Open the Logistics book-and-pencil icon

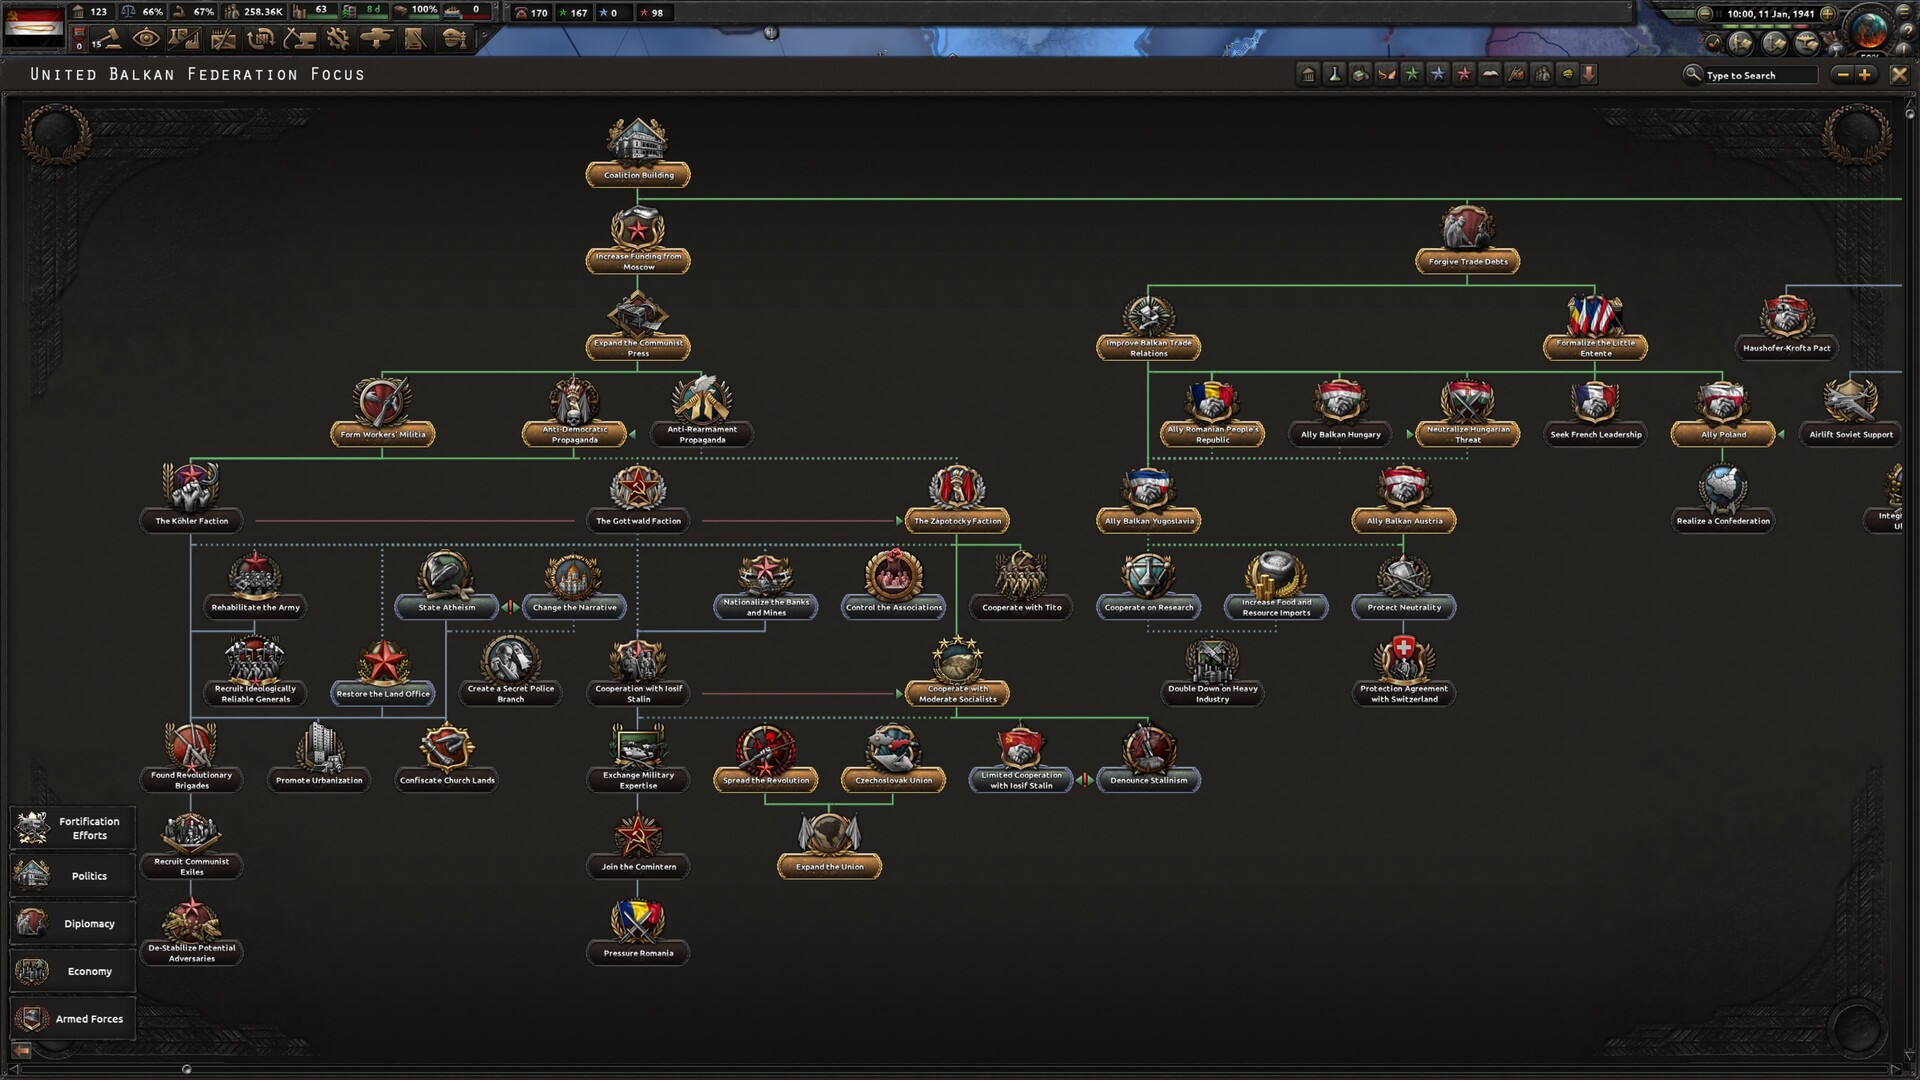pos(412,40)
